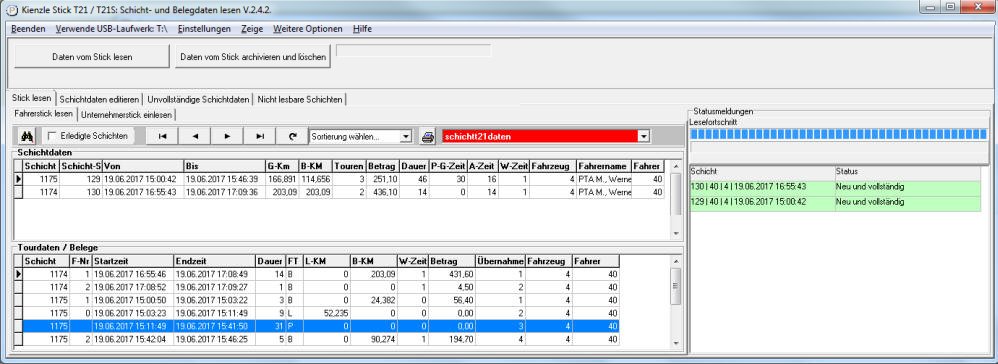Viewport: 998px width, 364px height.
Task: Toggle the Erledigte Schichten checkbox
Action: [52, 136]
